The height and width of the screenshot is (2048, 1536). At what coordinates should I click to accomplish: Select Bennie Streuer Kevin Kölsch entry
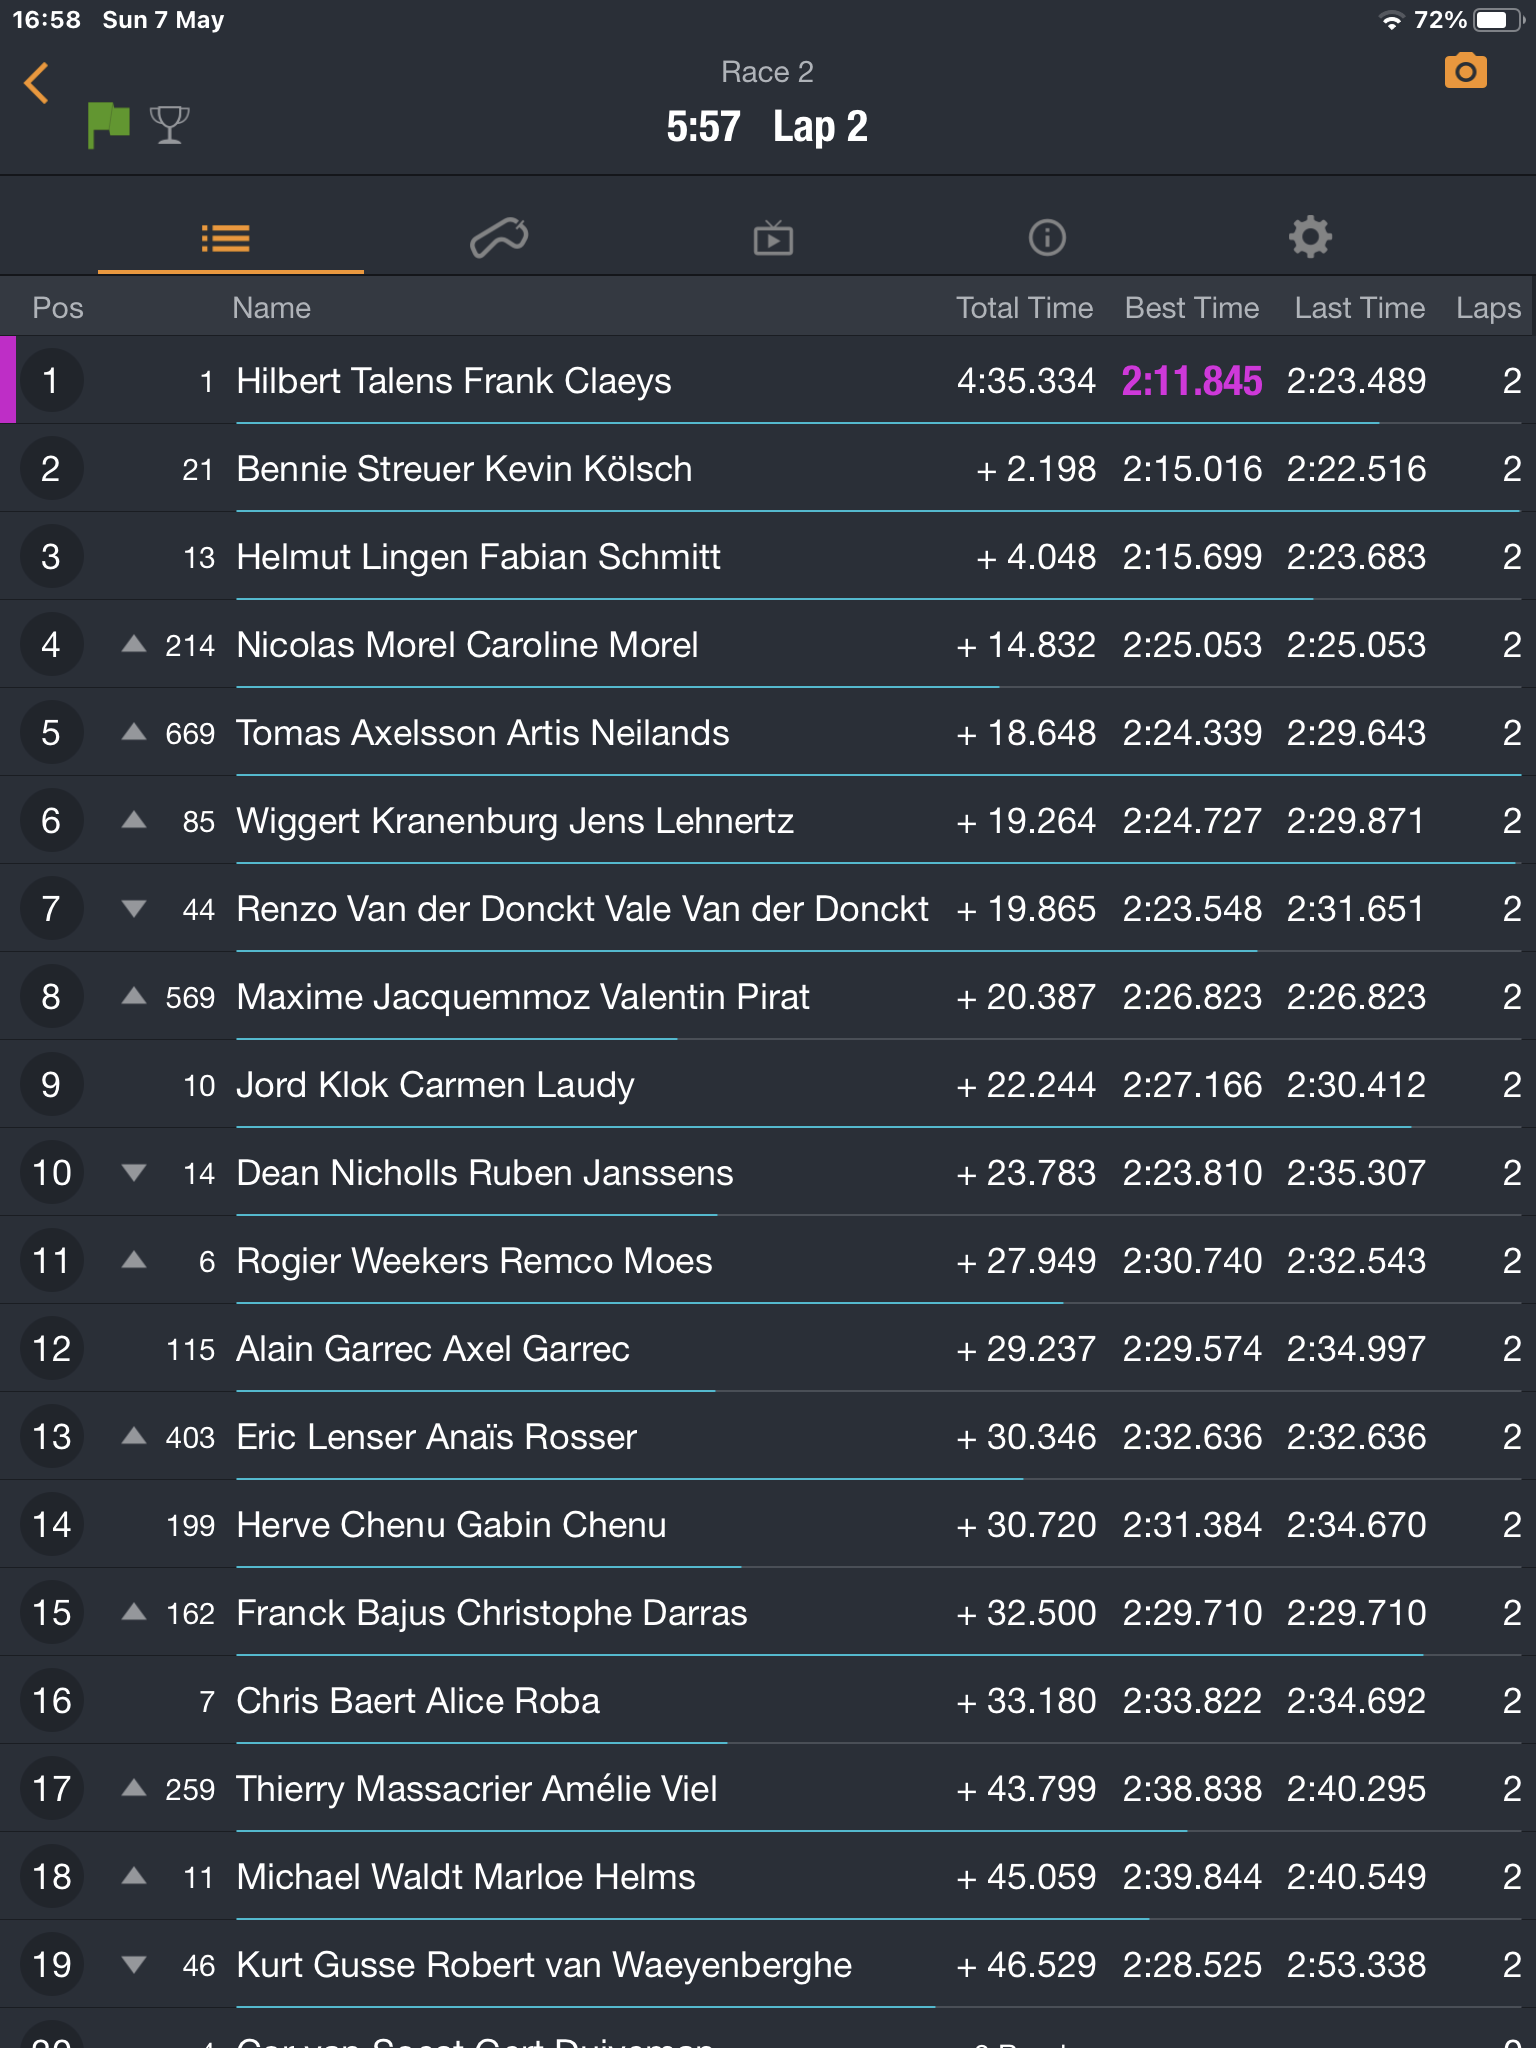(x=464, y=469)
